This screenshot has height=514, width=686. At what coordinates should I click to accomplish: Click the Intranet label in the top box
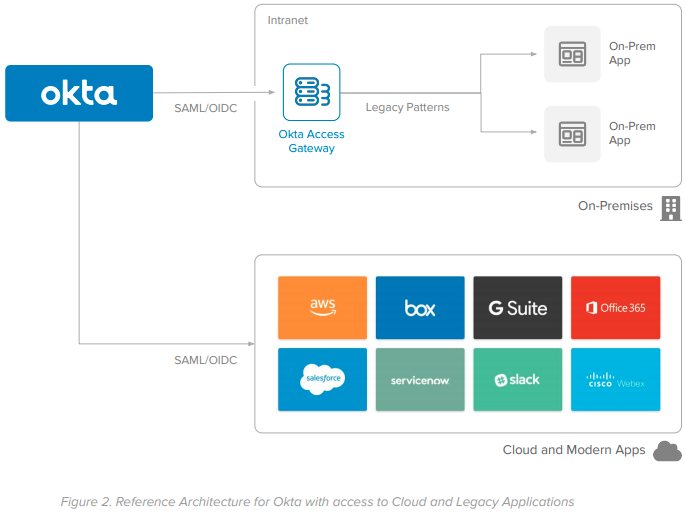288,20
